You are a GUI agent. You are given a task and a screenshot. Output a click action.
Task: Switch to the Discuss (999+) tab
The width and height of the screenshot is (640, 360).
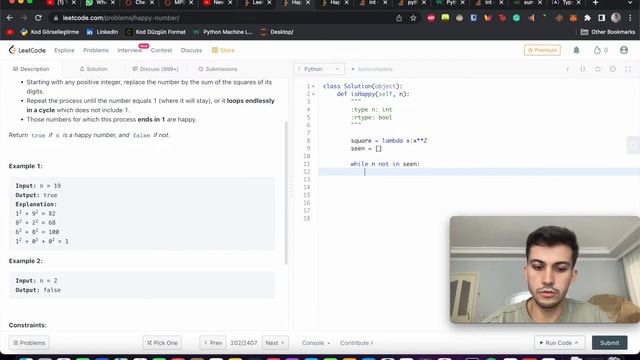[x=156, y=69]
